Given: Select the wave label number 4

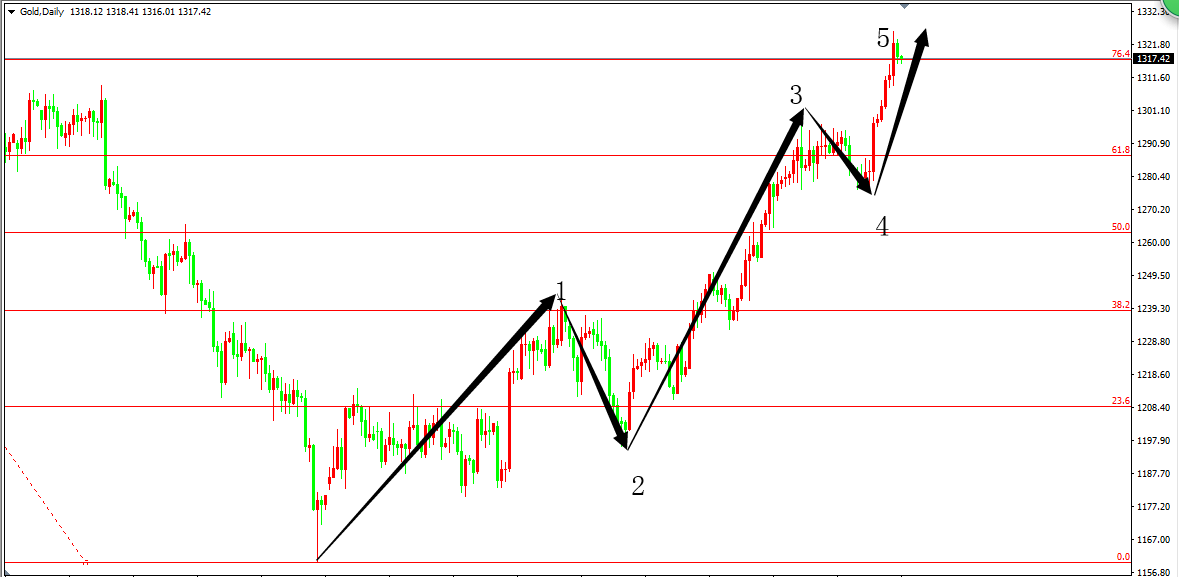Looking at the screenshot, I should (x=882, y=228).
